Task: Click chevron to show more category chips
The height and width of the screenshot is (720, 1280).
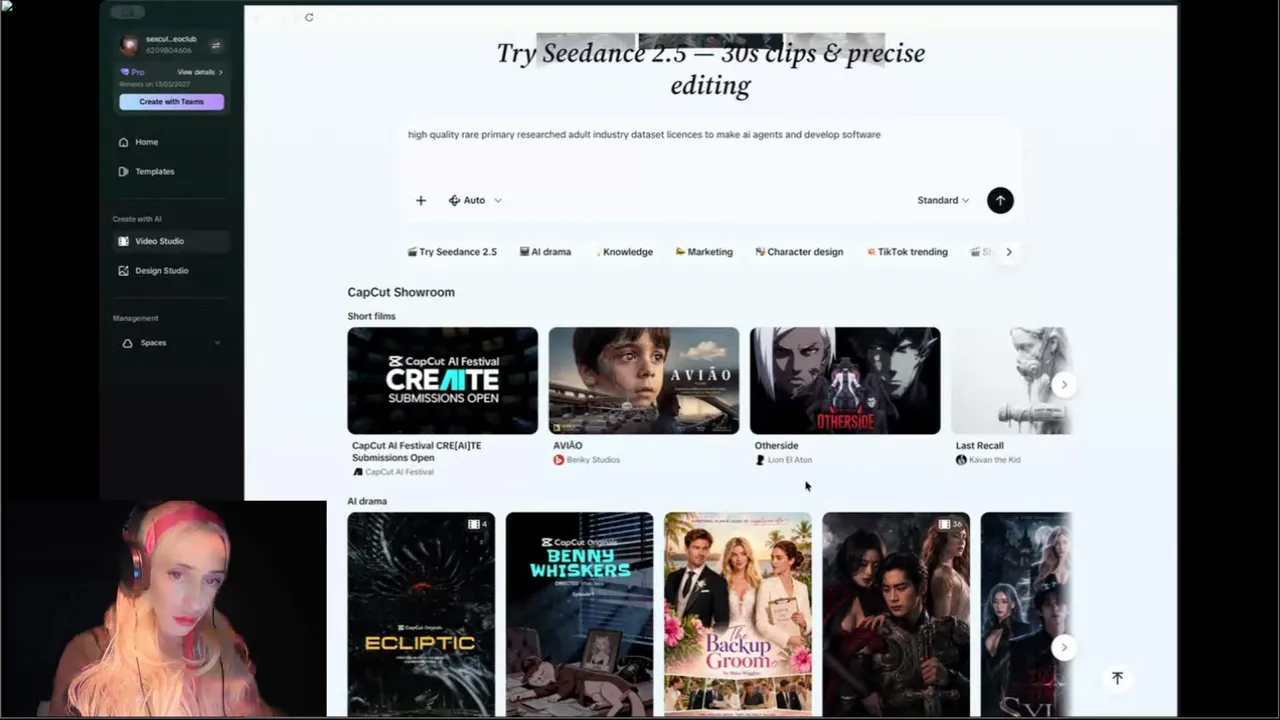Action: [x=1009, y=252]
